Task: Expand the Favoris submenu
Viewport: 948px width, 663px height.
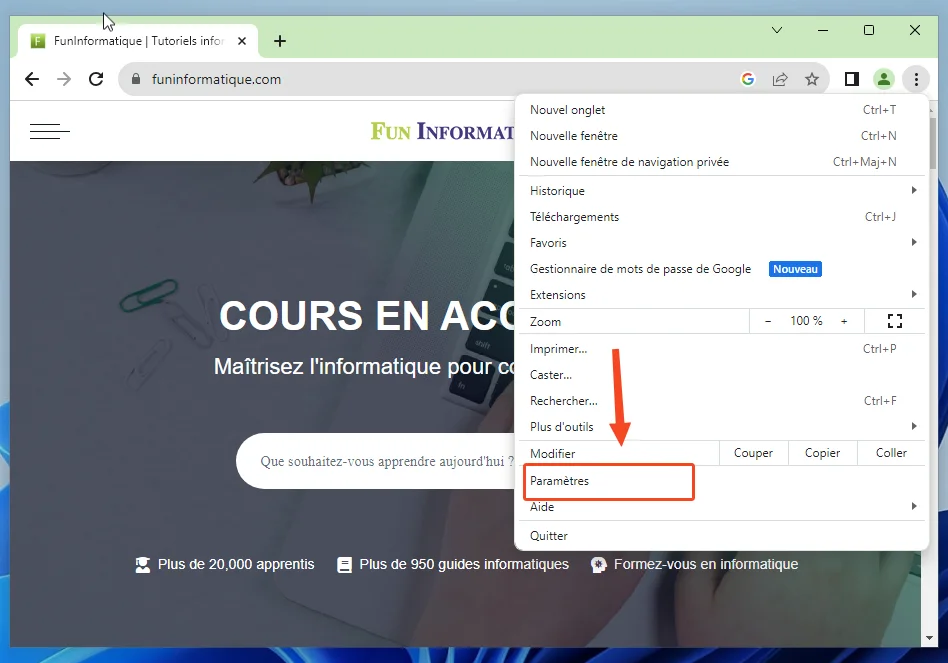Action: (x=720, y=243)
